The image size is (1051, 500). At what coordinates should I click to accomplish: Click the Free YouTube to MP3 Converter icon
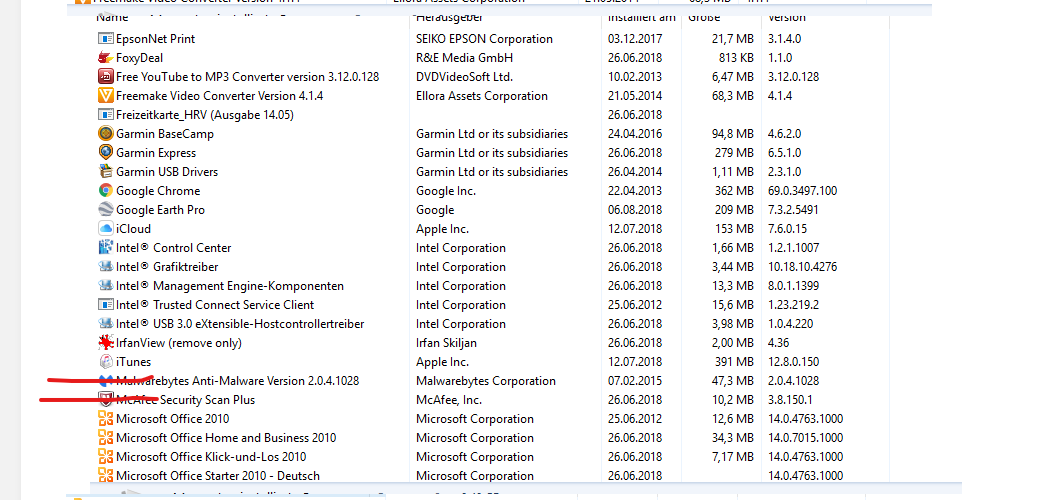coord(105,76)
